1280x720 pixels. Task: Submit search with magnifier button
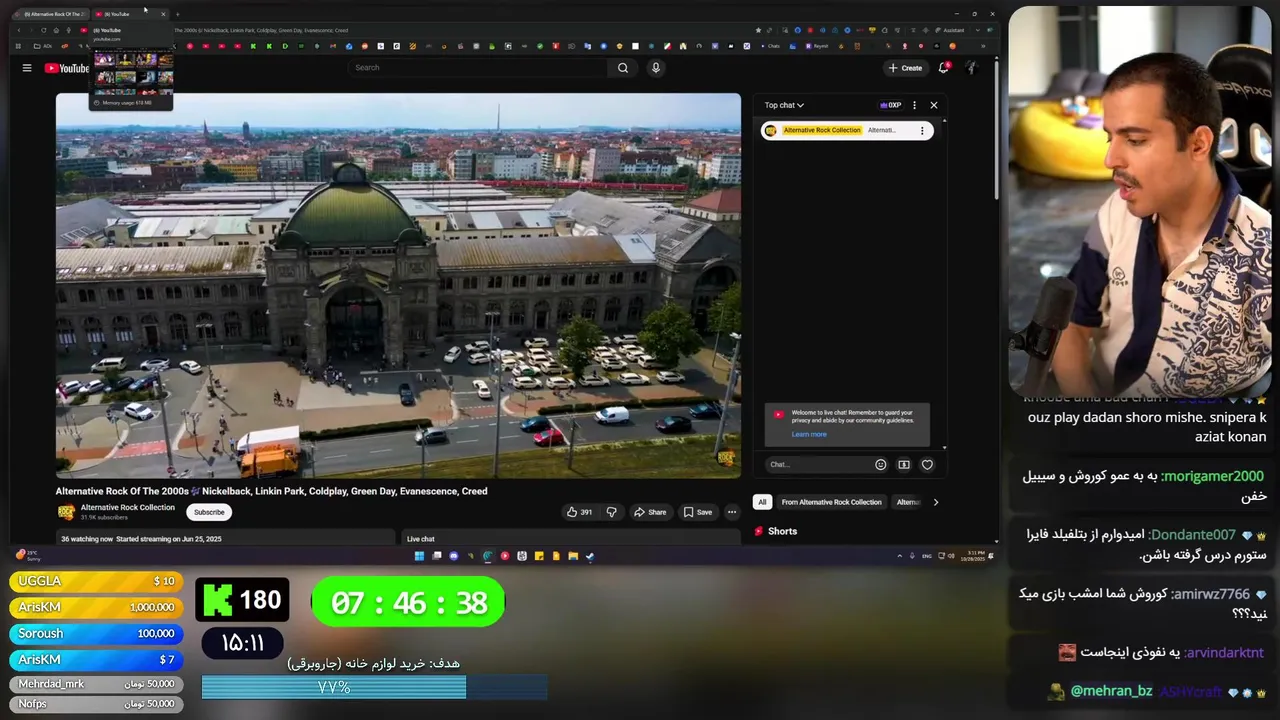pos(623,68)
